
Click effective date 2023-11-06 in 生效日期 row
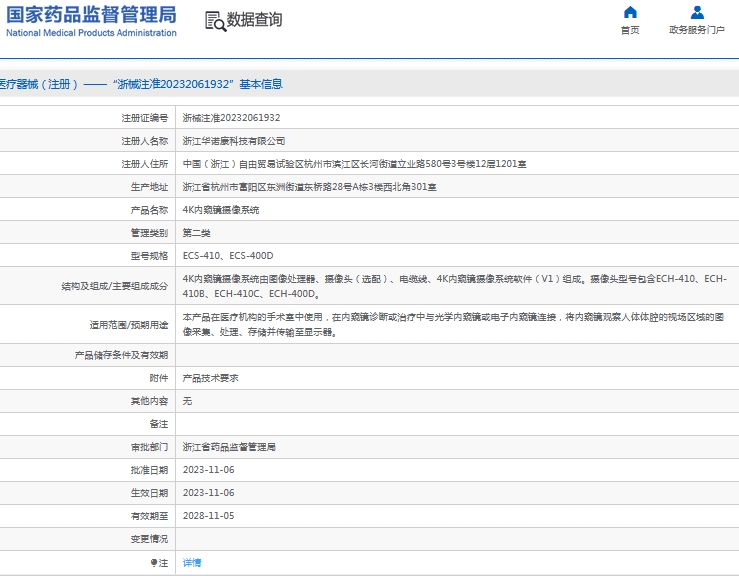tap(208, 493)
